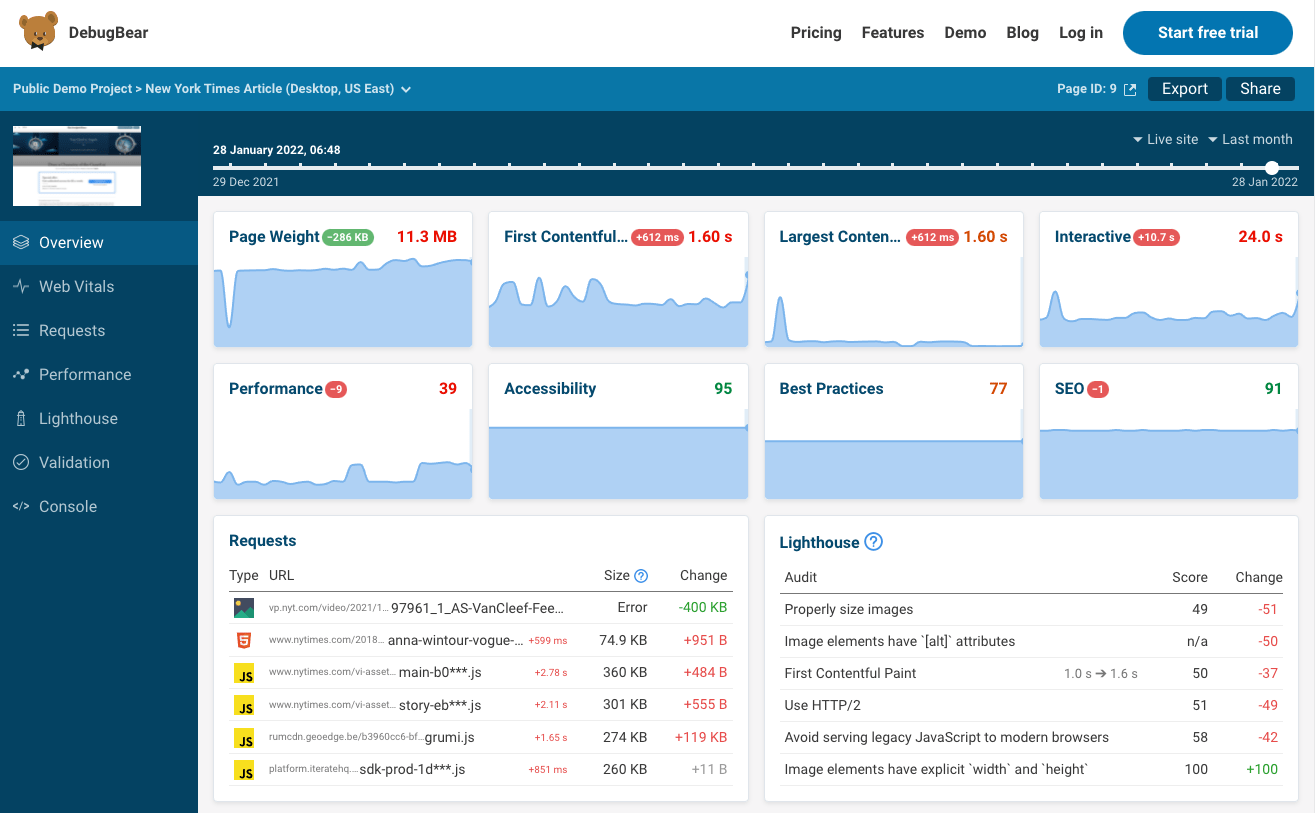Open external link icon beside Page ID
Screen dimensions: 1315x813
click(x=1130, y=89)
